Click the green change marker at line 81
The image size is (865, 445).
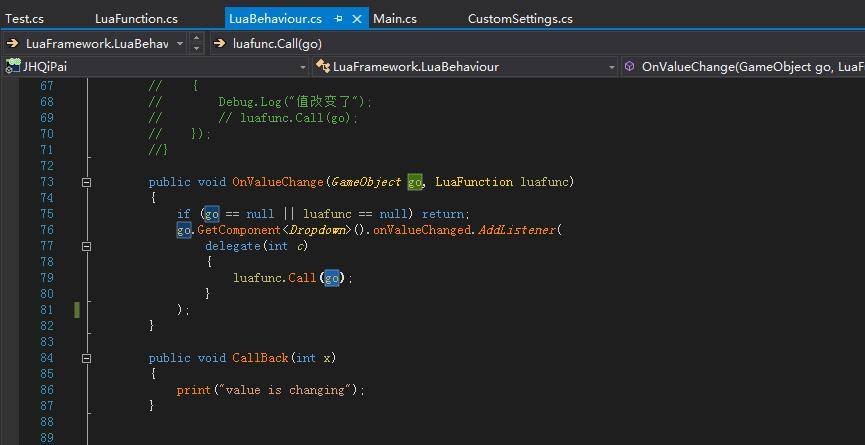pyautogui.click(x=77, y=310)
